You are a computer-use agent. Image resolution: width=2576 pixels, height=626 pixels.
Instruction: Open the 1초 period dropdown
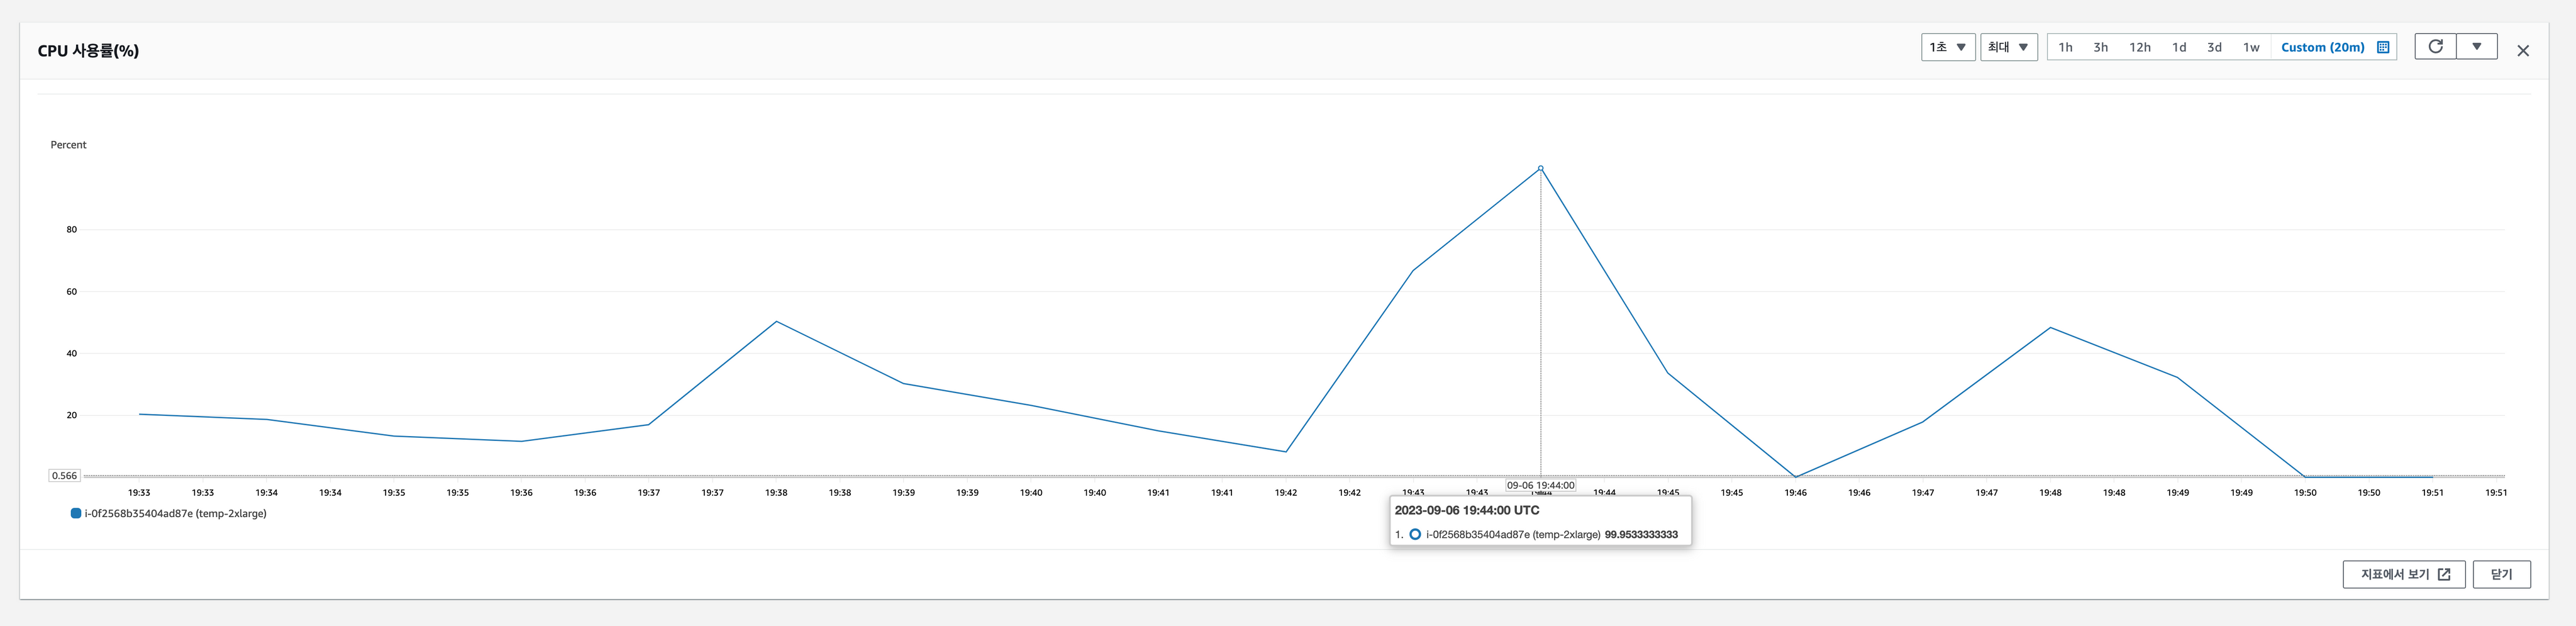coord(1947,47)
